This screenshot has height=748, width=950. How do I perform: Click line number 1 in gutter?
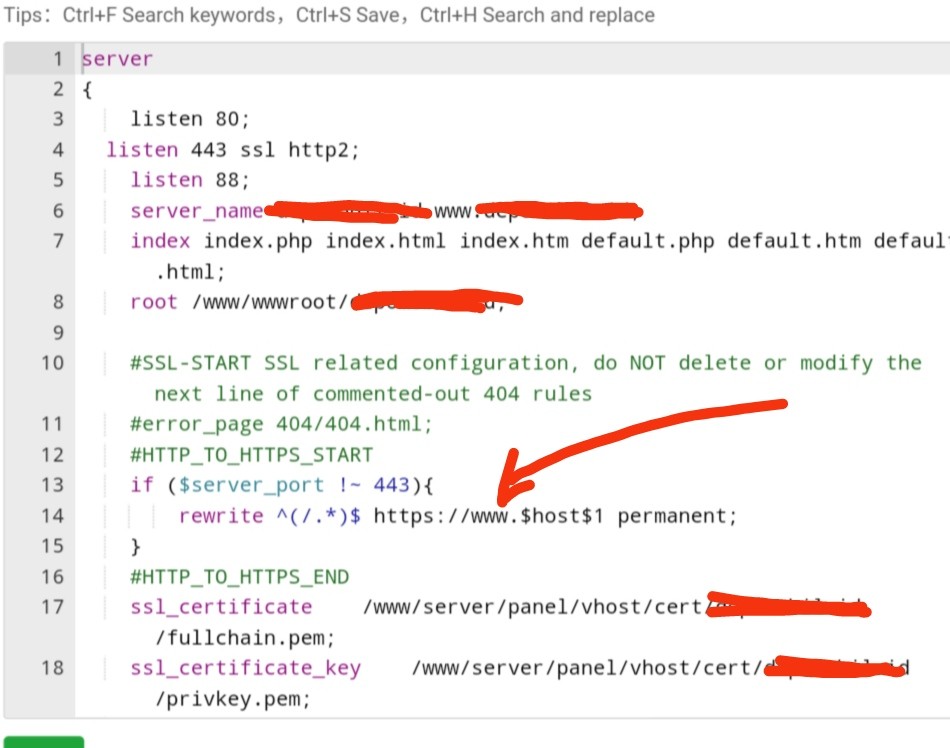[x=58, y=59]
